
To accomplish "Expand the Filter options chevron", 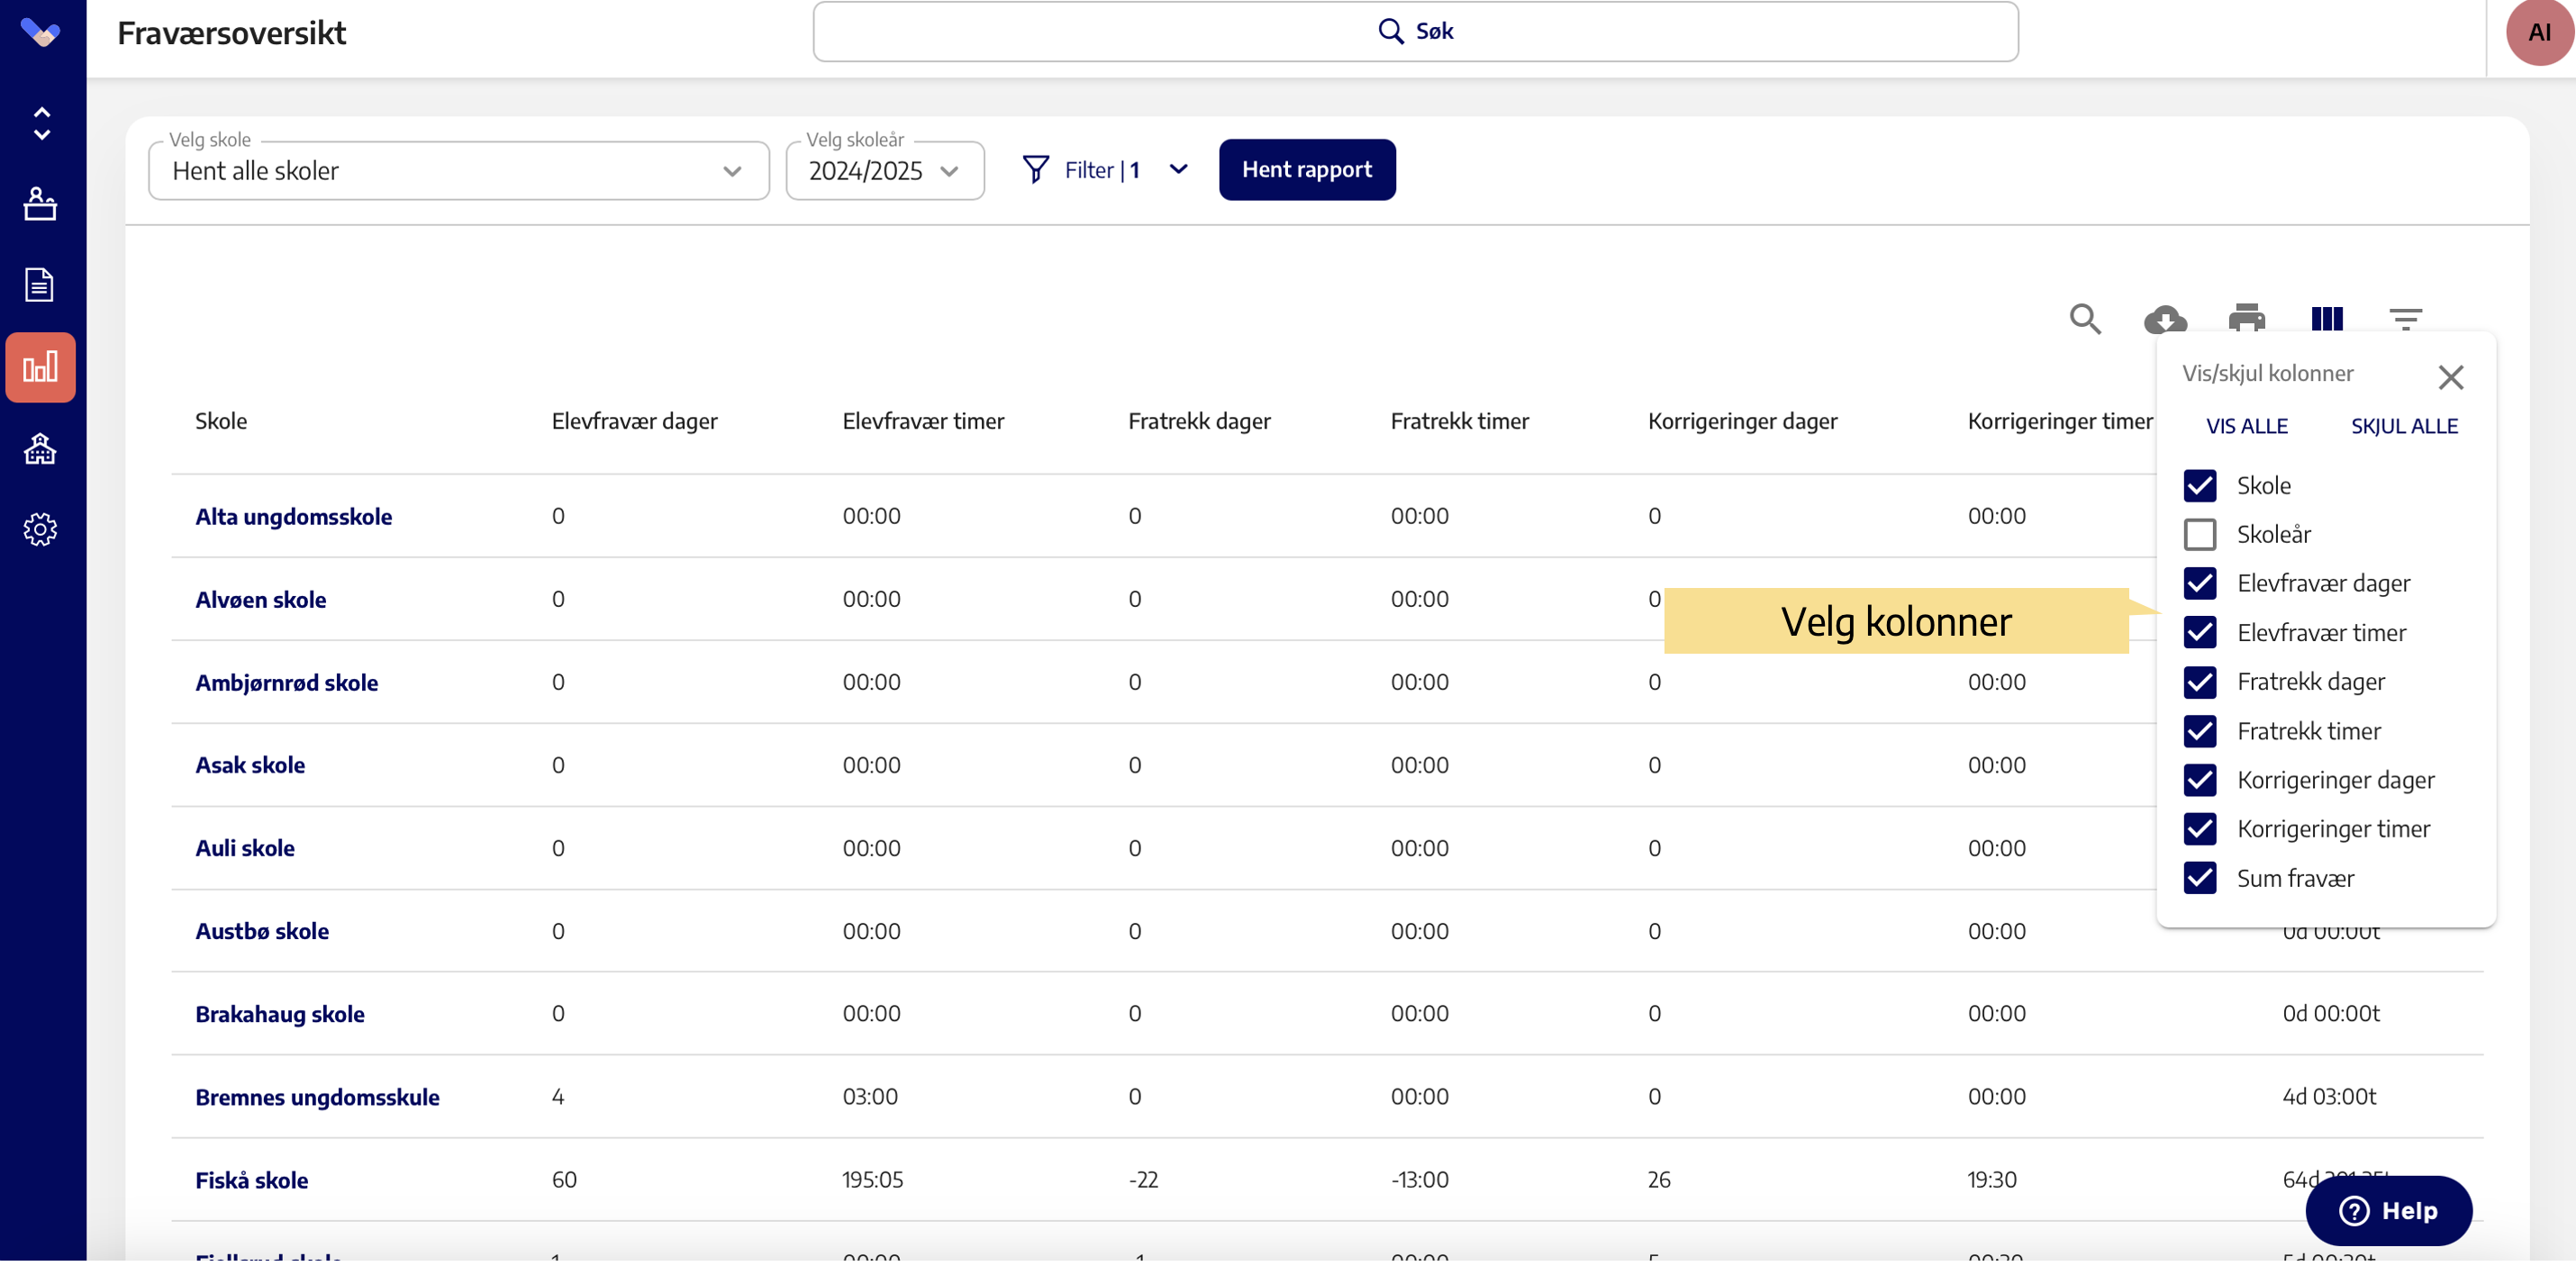I will tap(1178, 170).
